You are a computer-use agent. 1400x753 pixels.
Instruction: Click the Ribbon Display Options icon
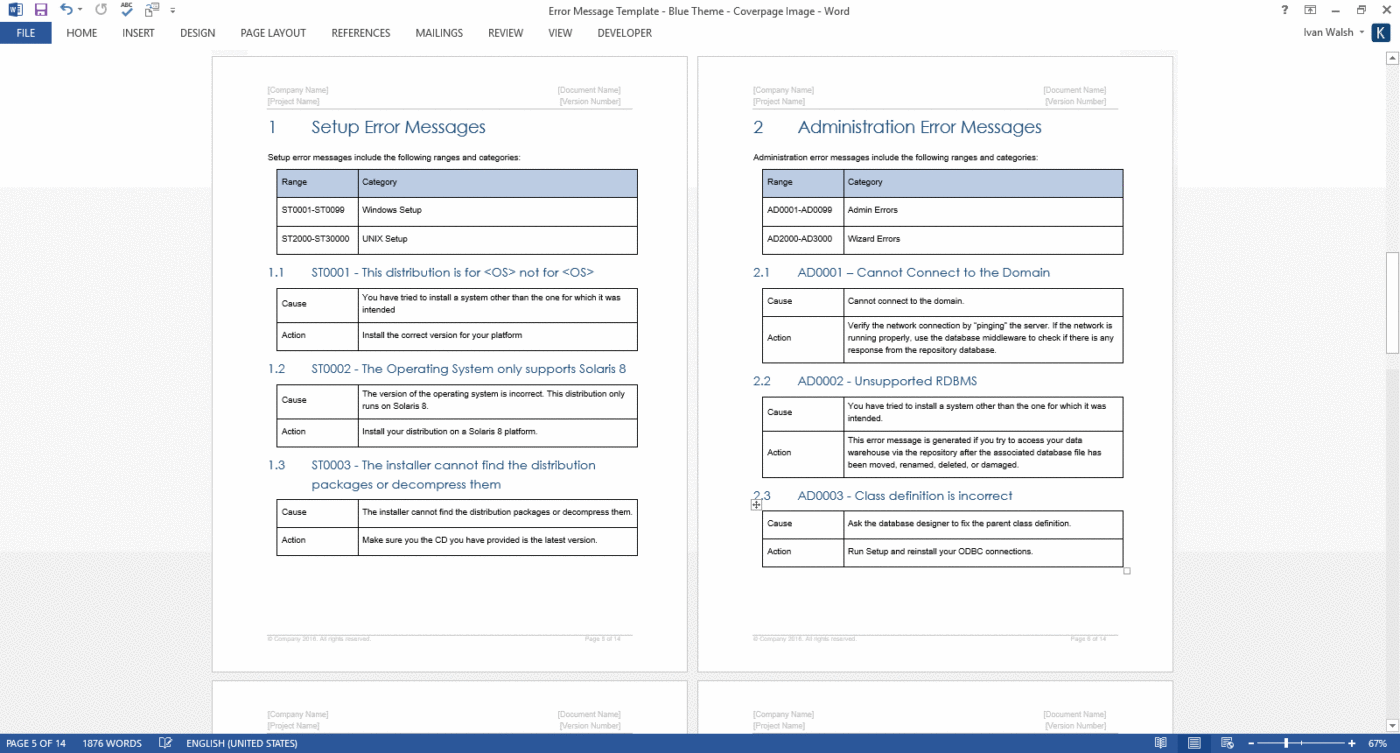(x=1309, y=11)
